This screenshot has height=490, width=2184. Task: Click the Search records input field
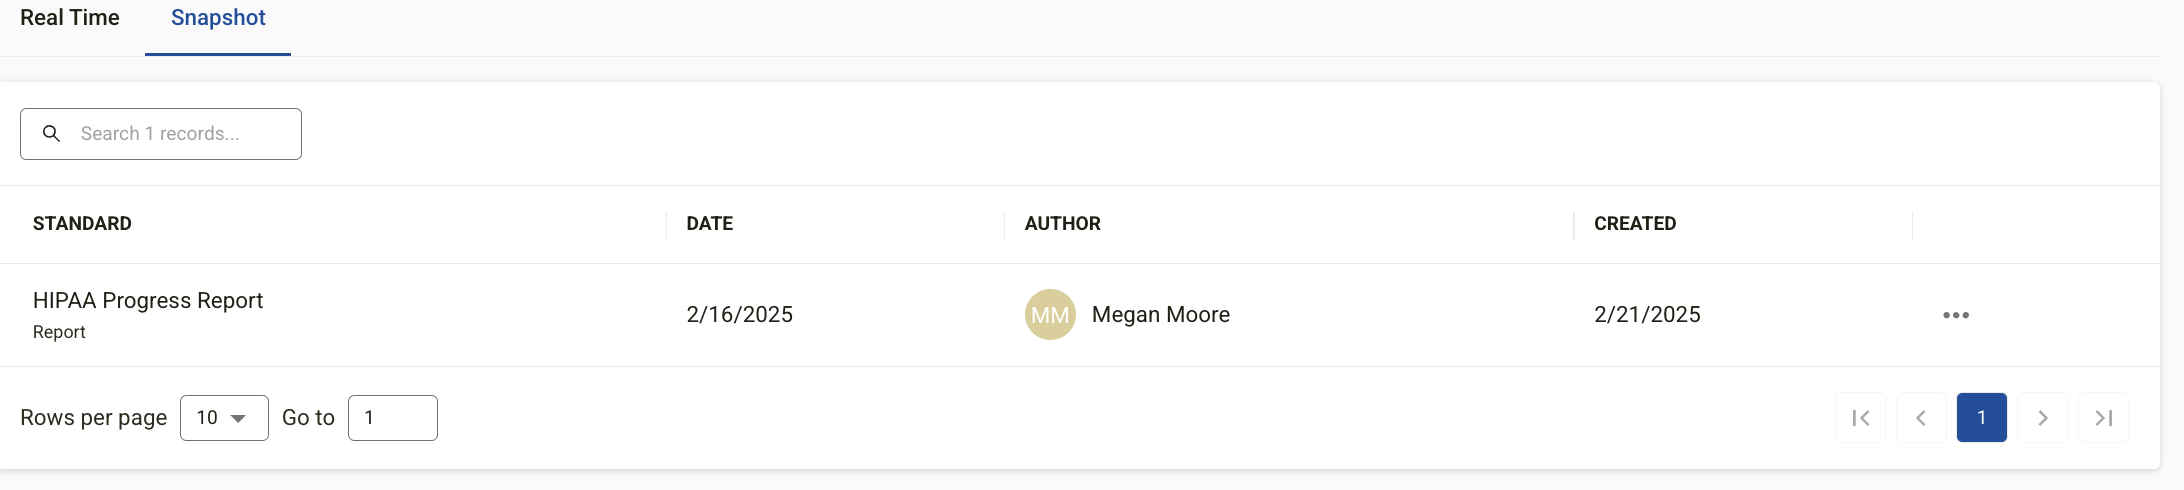click(x=160, y=134)
